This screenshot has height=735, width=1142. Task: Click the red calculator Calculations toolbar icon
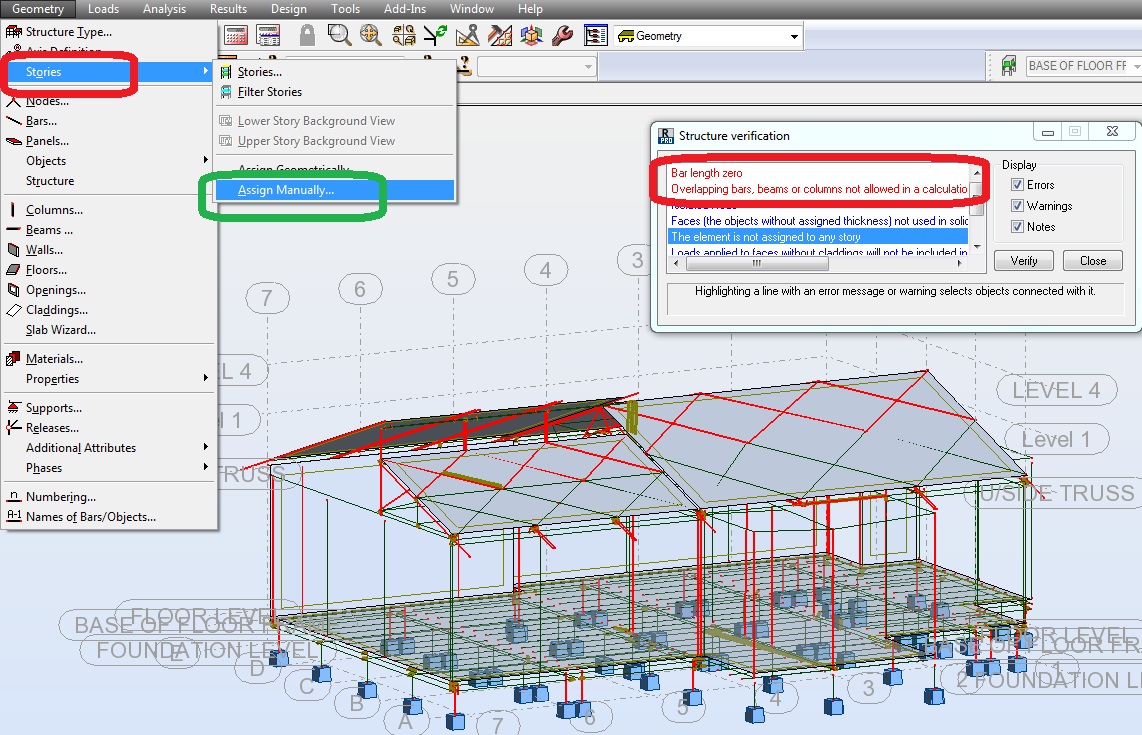(x=236, y=35)
